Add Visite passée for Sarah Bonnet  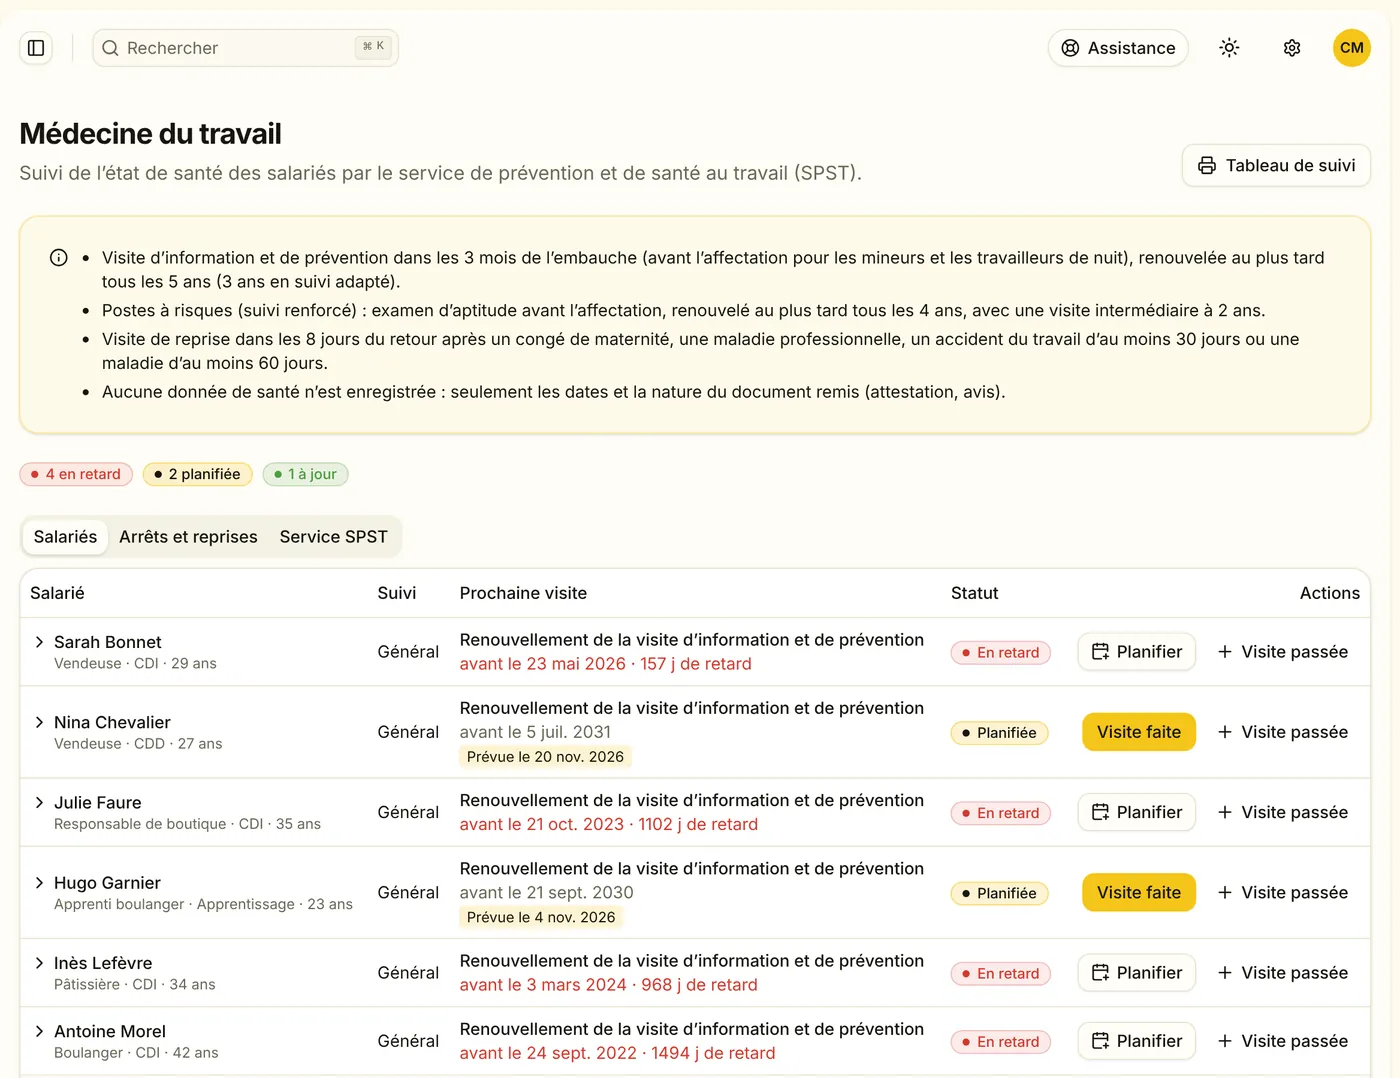[1282, 652]
